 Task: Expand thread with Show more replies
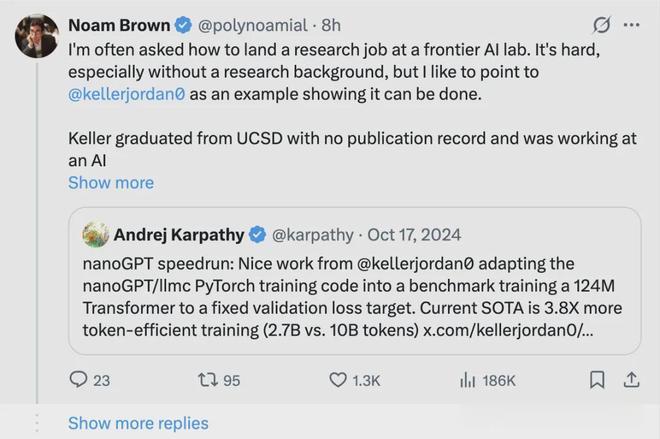tap(138, 423)
